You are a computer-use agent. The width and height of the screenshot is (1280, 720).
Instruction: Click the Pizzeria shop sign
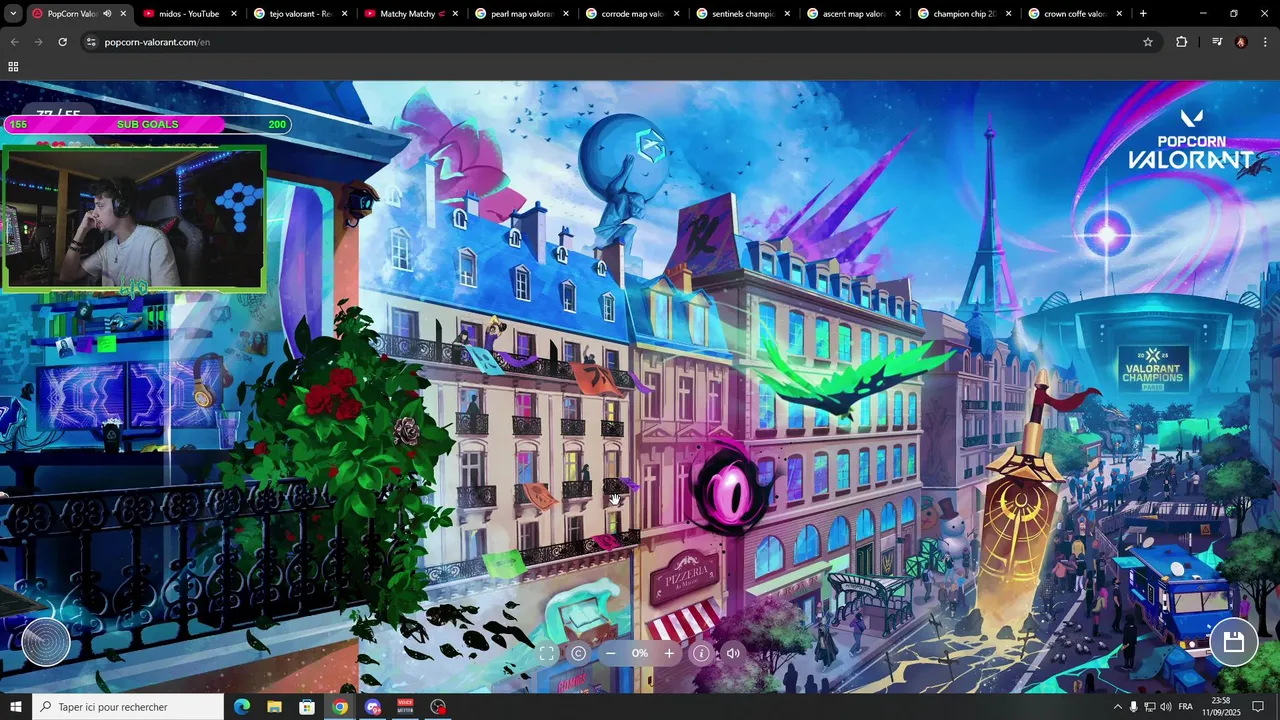684,576
